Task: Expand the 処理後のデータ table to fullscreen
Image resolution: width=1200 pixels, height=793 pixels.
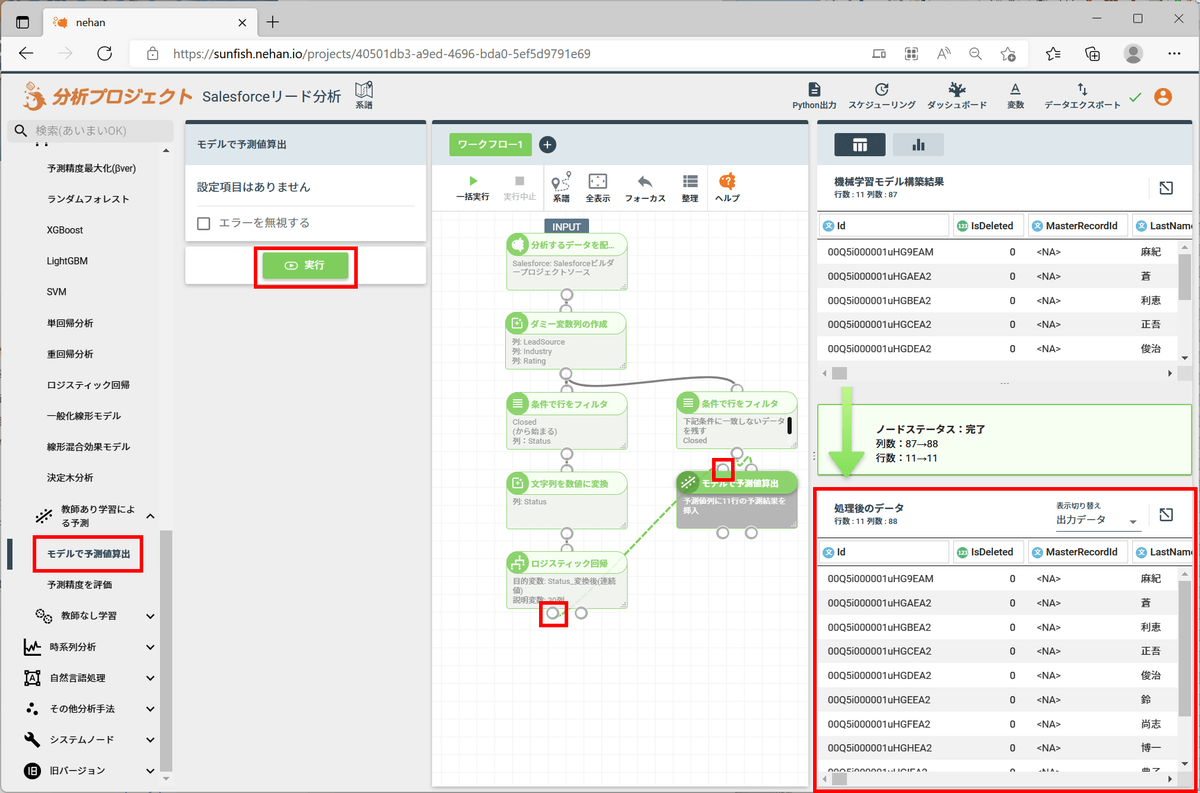Action: (x=1166, y=515)
